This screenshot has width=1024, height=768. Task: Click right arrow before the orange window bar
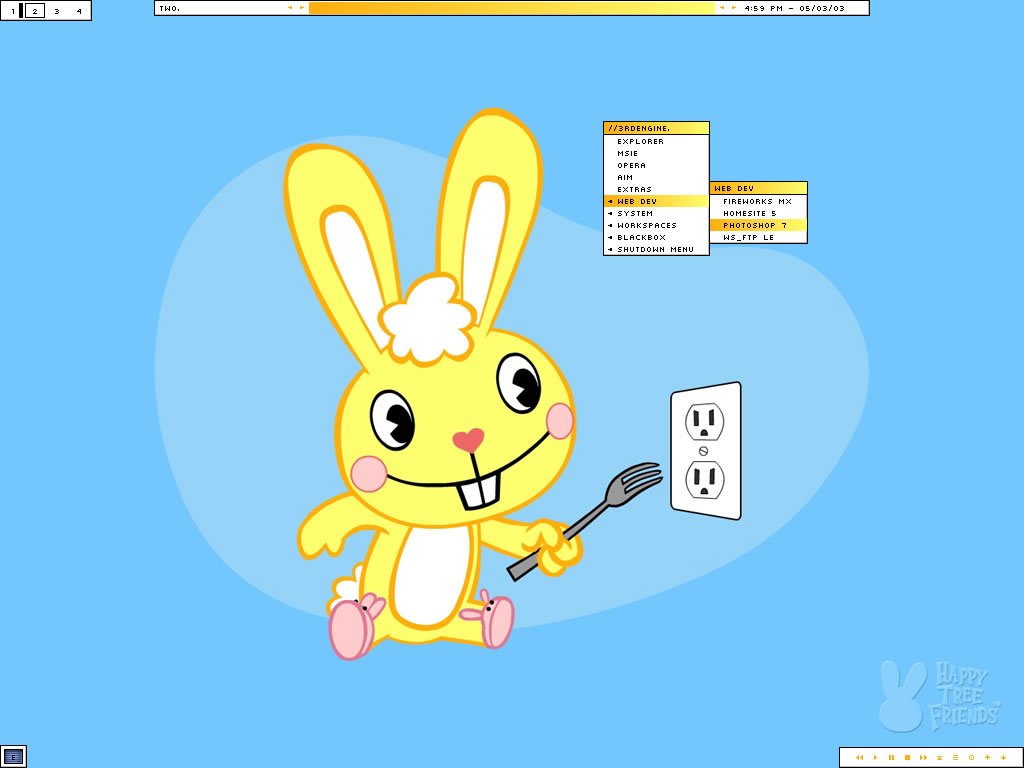point(302,8)
